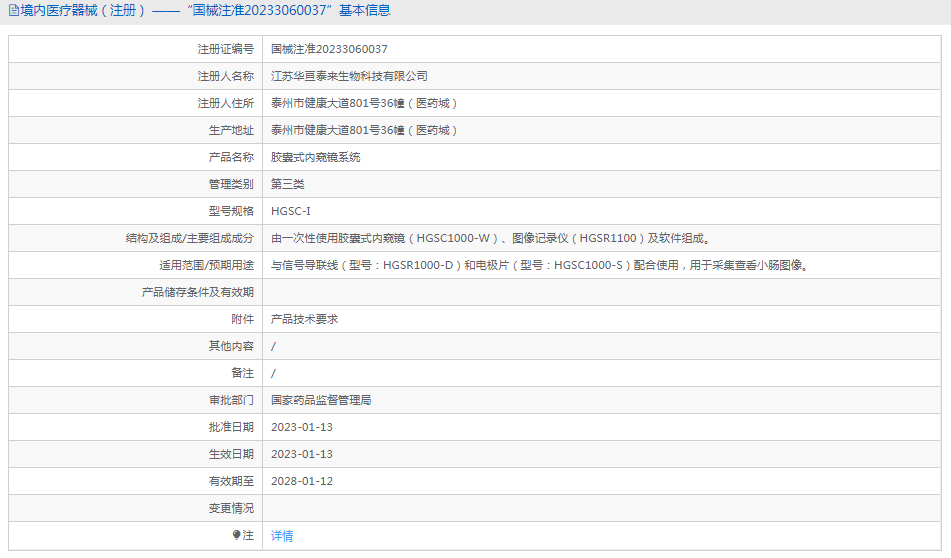This screenshot has width=951, height=558.
Task: Click the 注册人名称 label
Action: (x=226, y=76)
